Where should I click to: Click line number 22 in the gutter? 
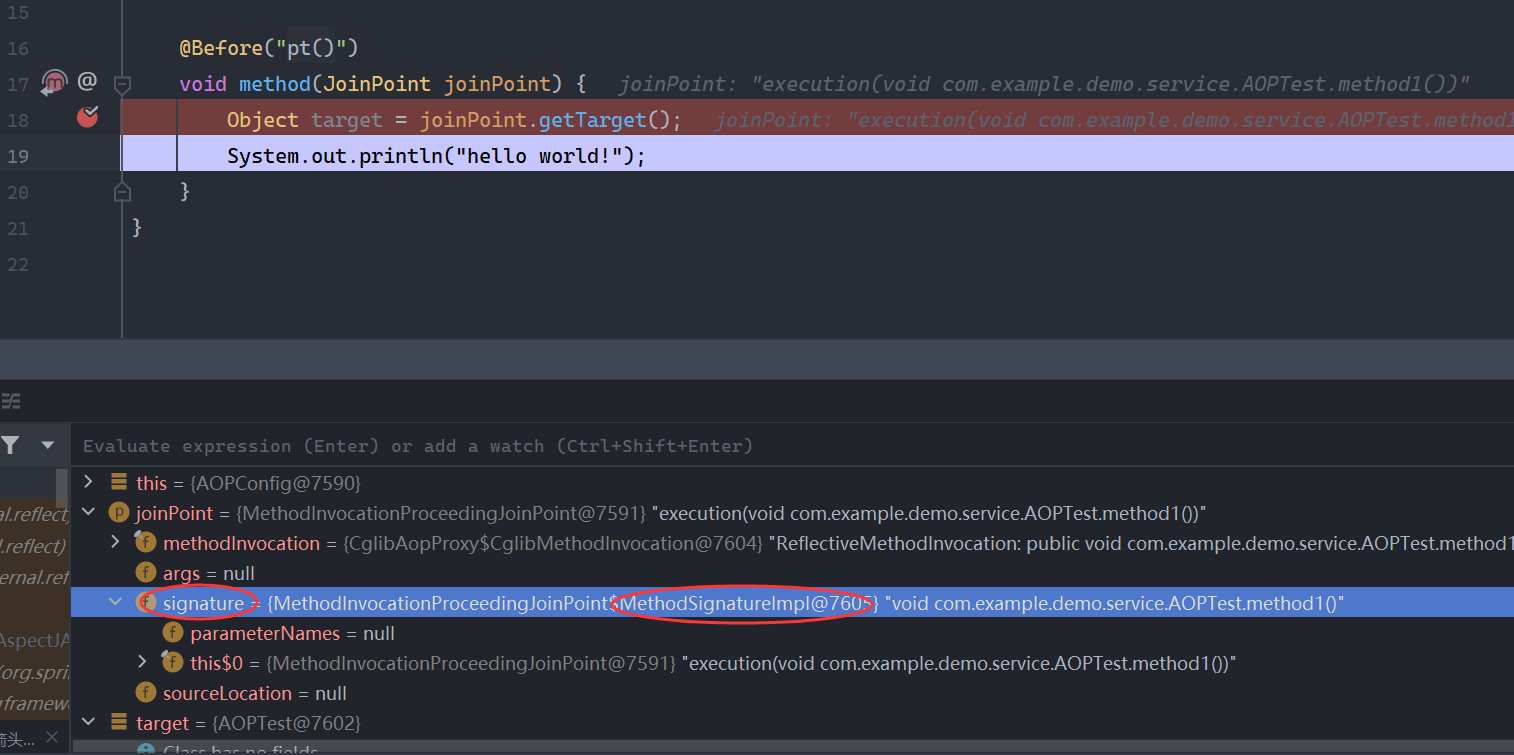(x=17, y=264)
